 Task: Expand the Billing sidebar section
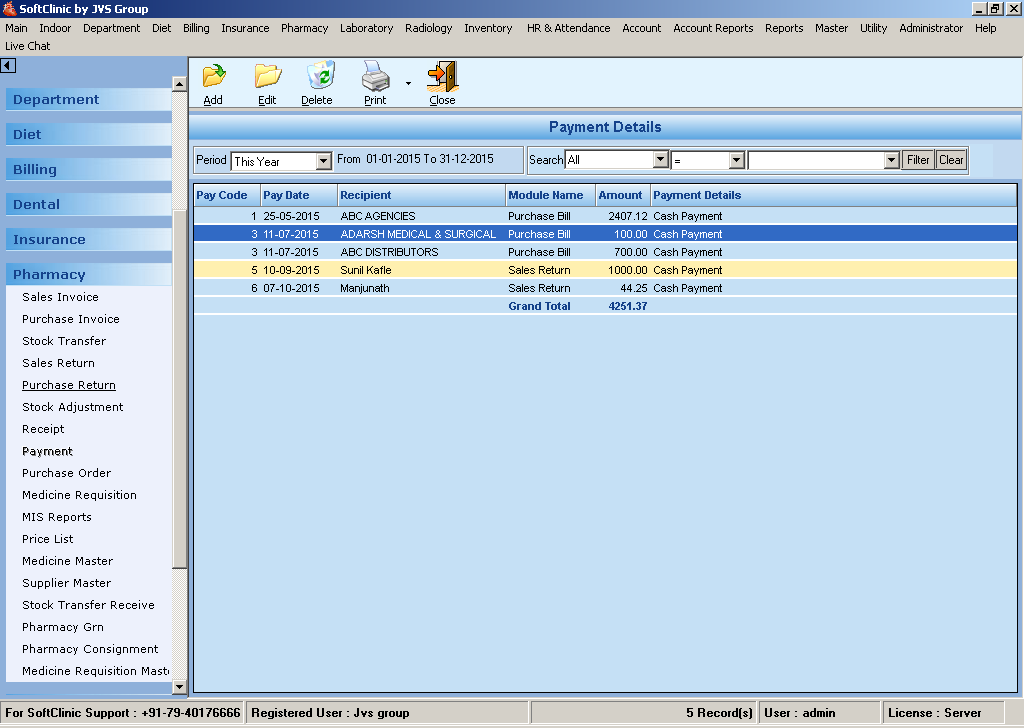[35, 169]
